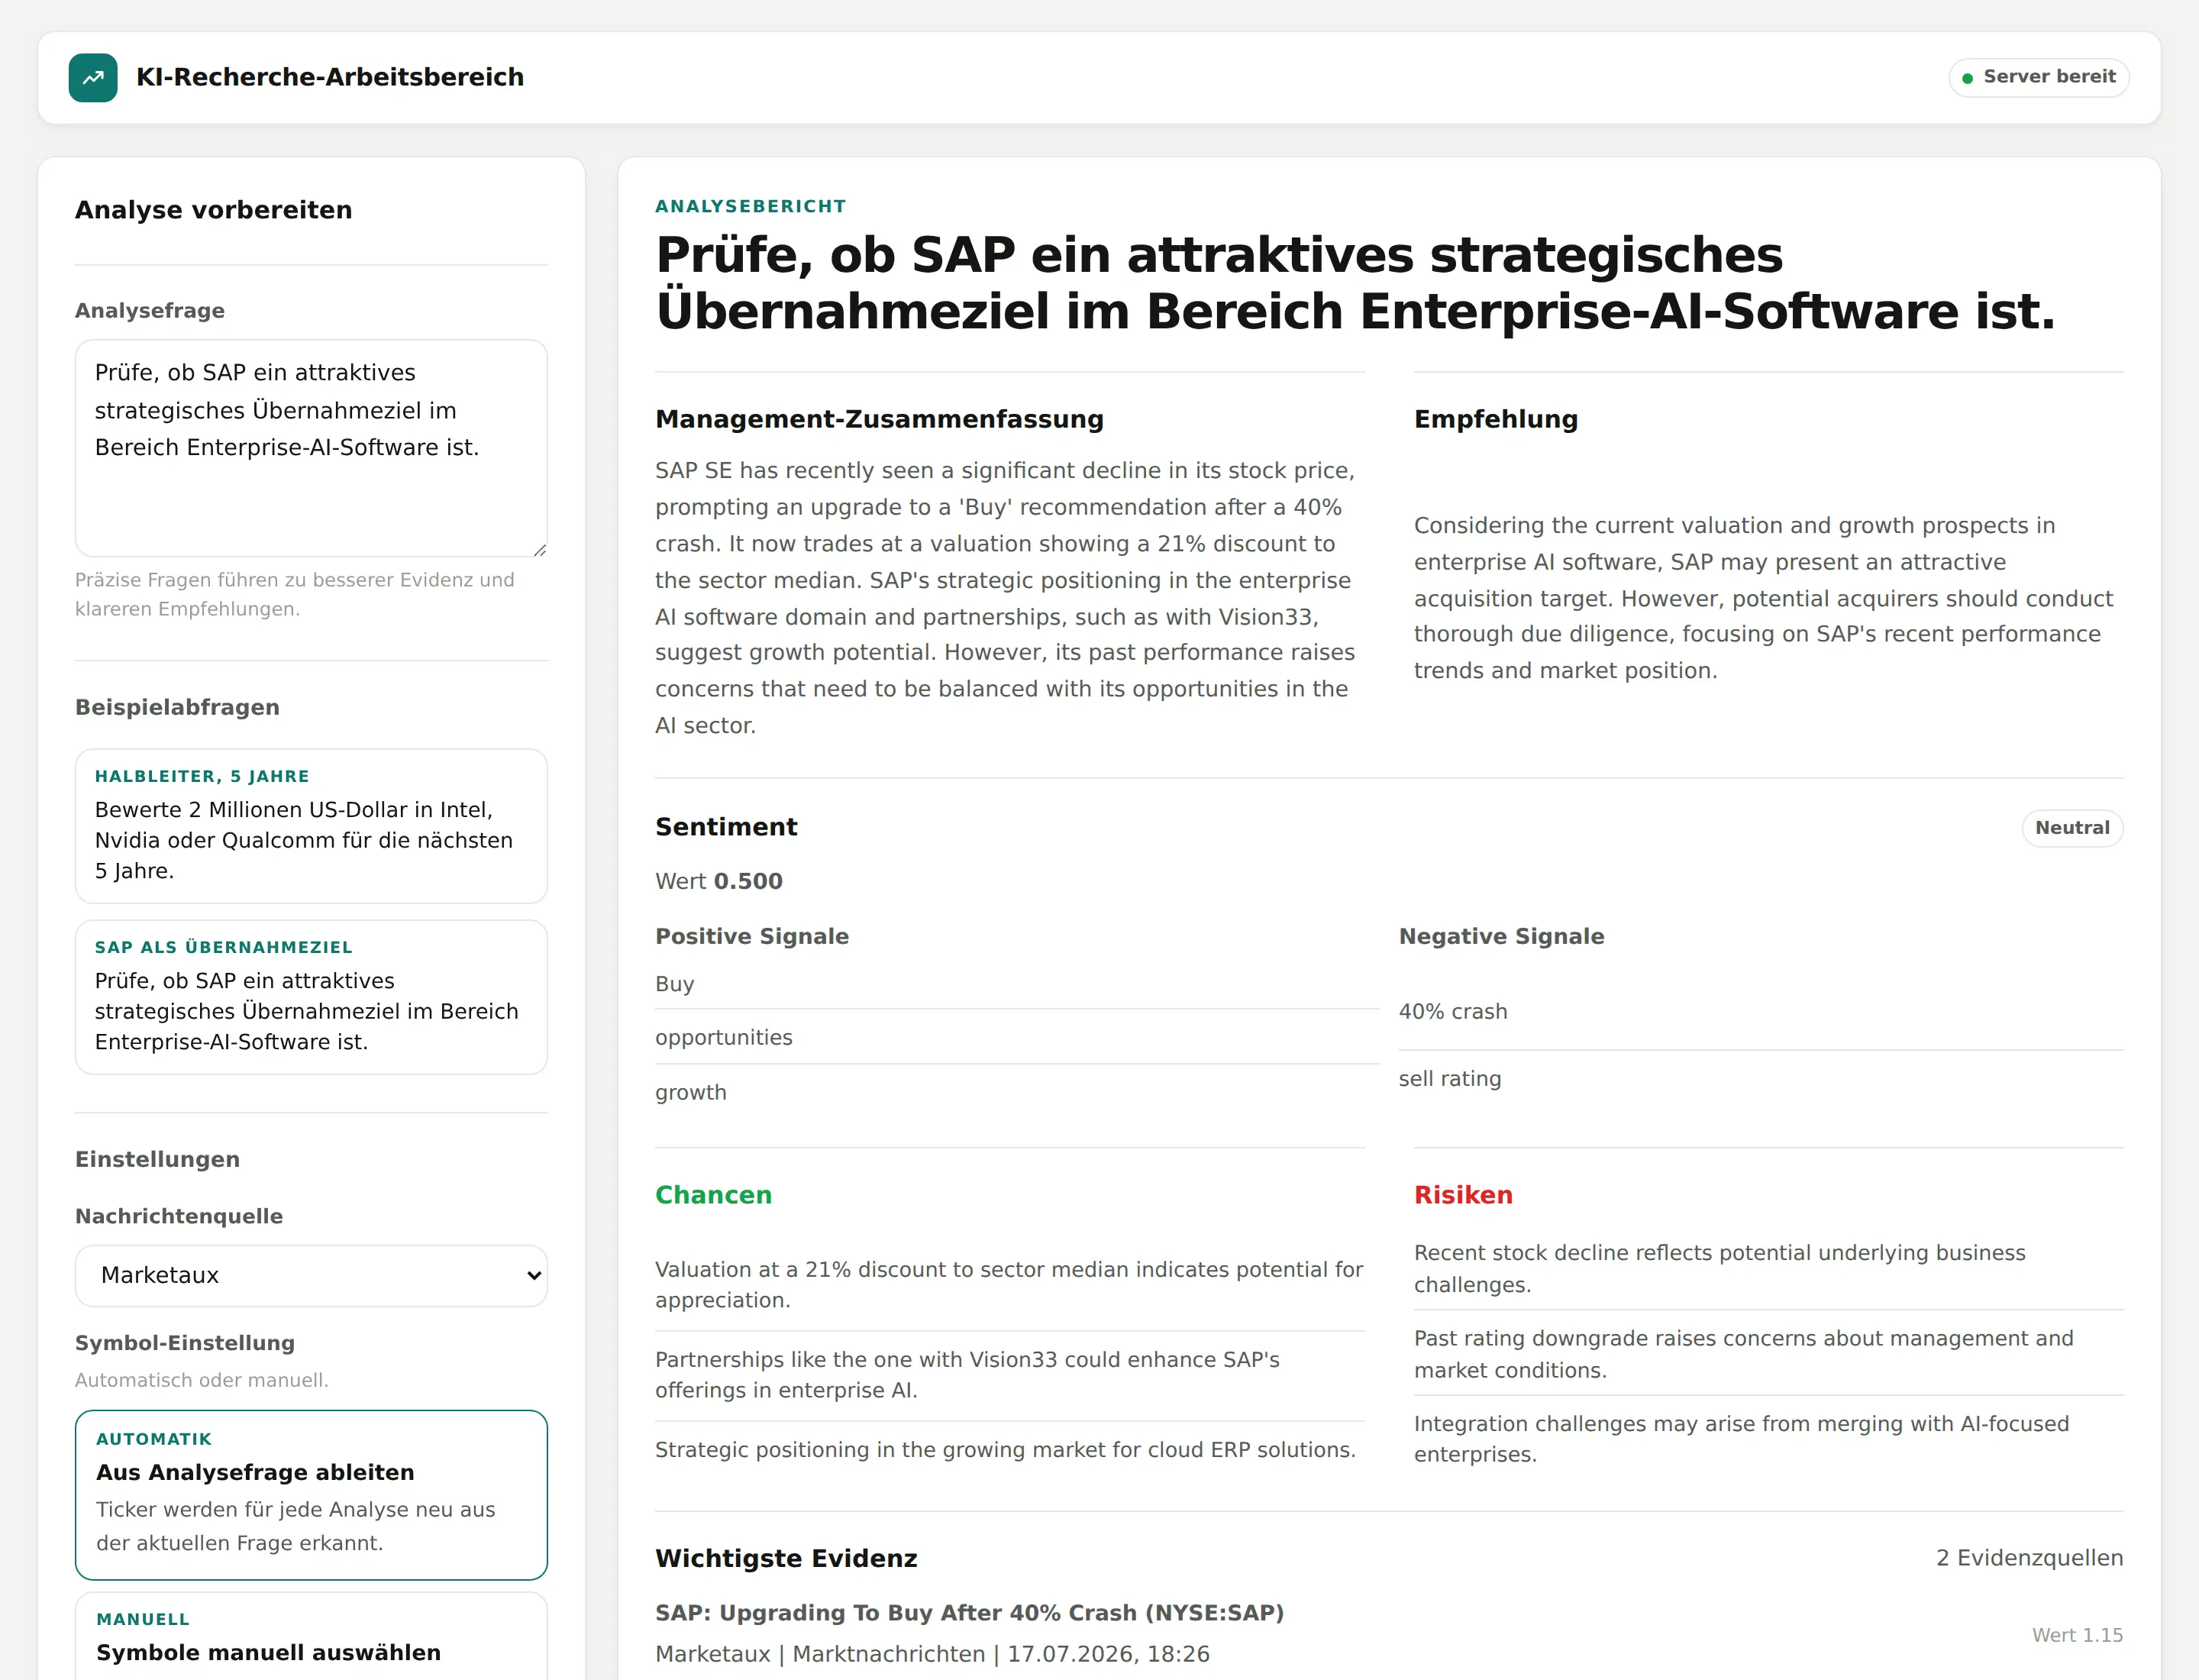Click the Management summary paragraph
Screen dimensions: 2199x1680
pyautogui.click(x=1005, y=598)
